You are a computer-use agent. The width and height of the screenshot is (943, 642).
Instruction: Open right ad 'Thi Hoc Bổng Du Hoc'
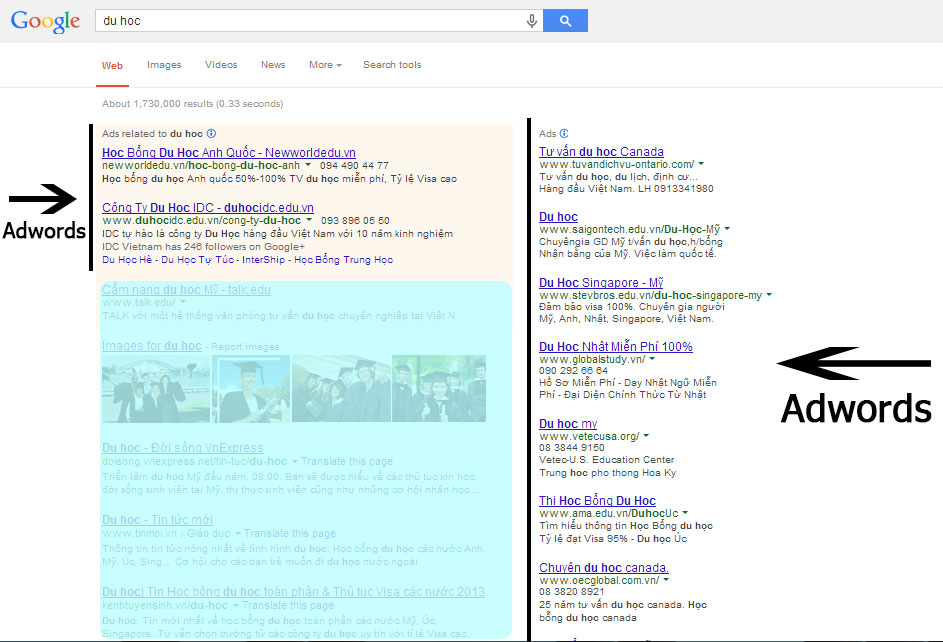point(597,501)
